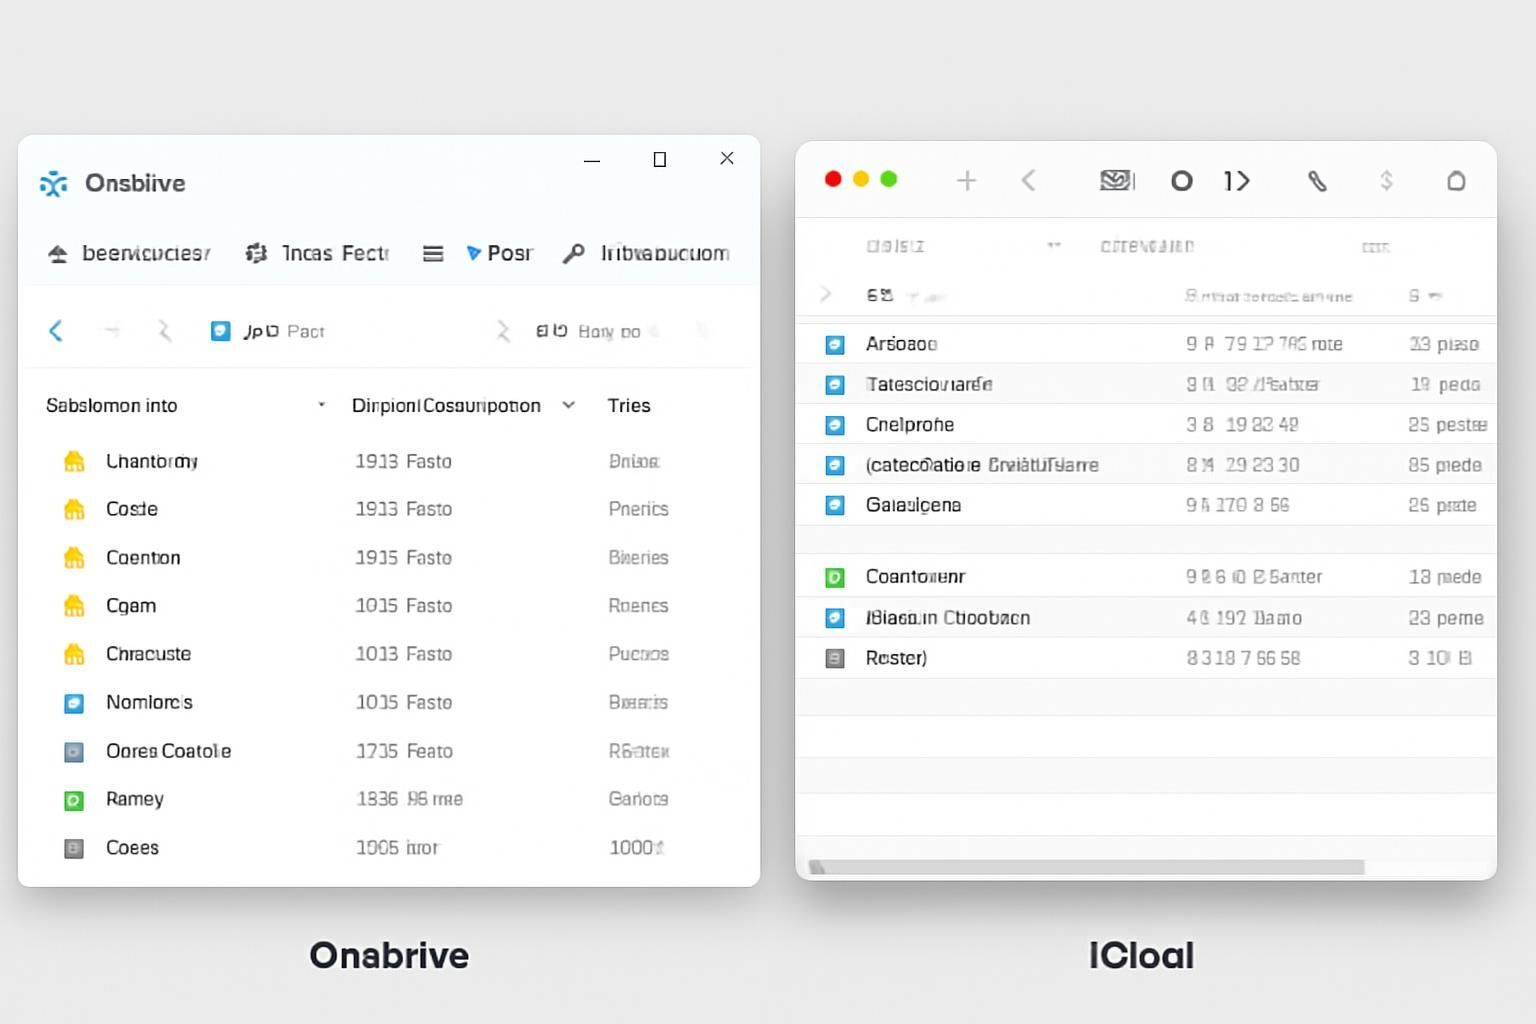Click the gray Roster) file icon
This screenshot has height=1024, width=1536.
[x=835, y=658]
